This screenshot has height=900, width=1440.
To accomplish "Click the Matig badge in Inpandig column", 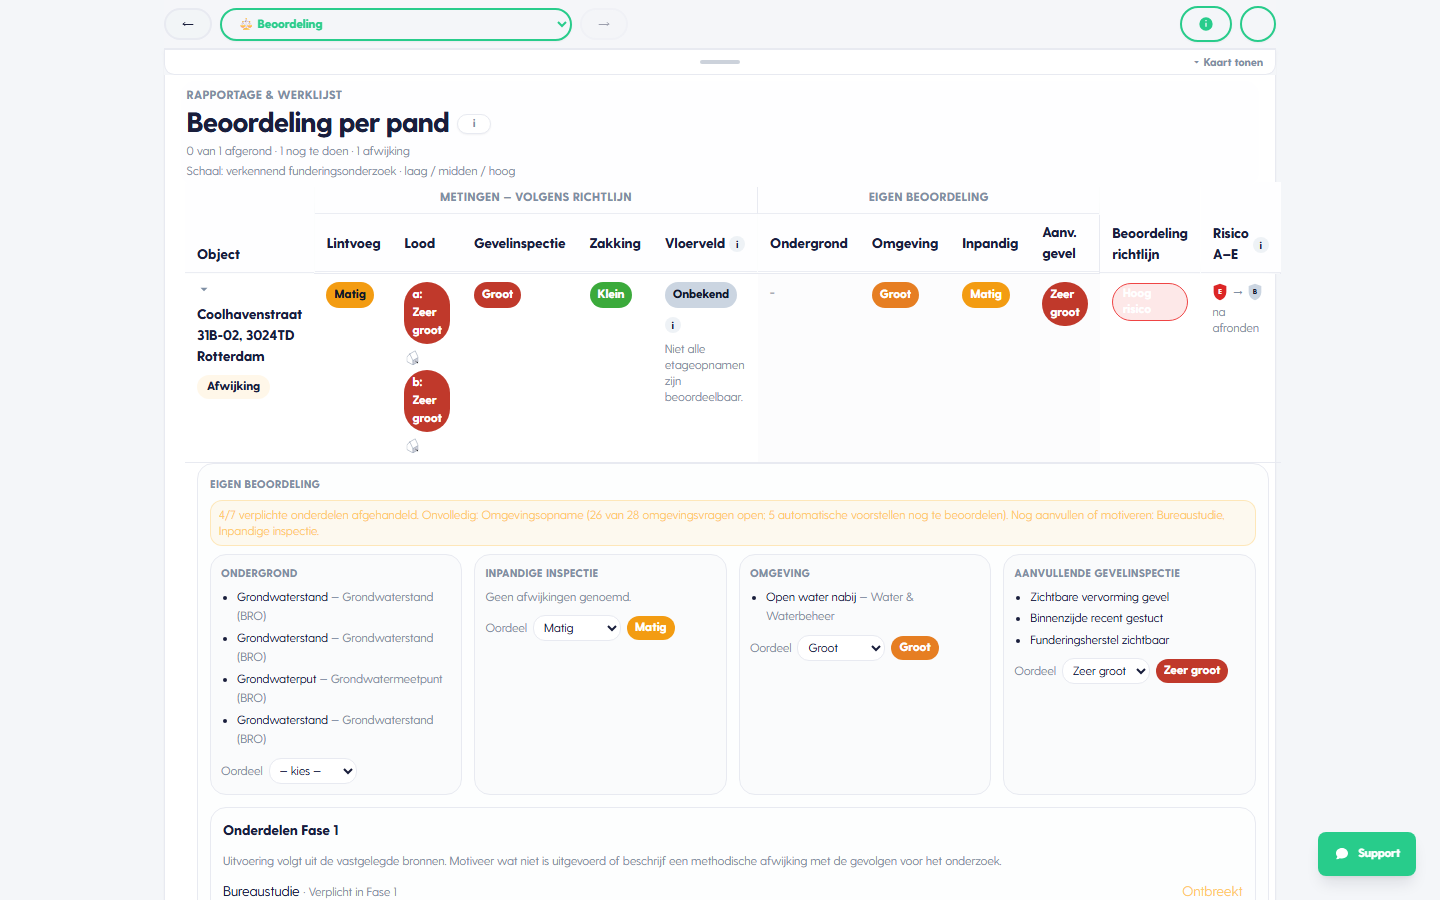I will point(986,295).
